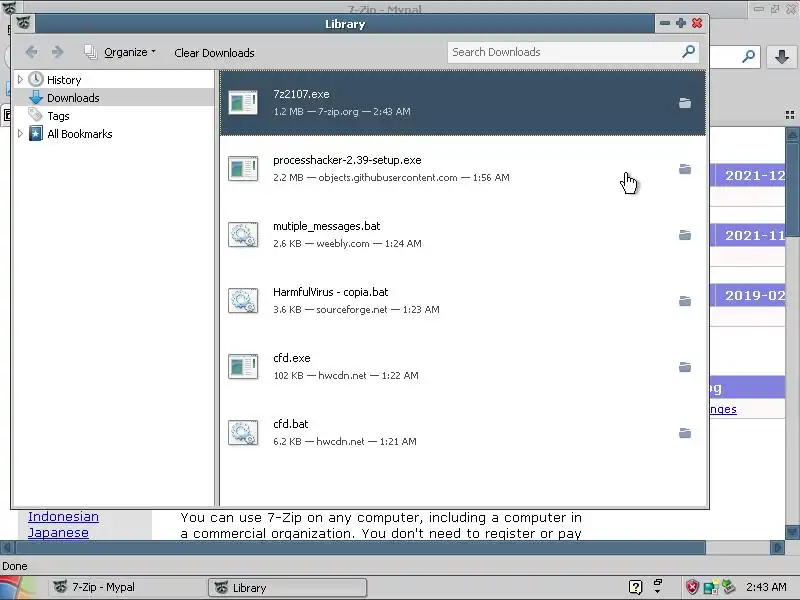Open containing folder for mutiple_messages.bat
This screenshot has height=600, width=800.
[x=685, y=235]
